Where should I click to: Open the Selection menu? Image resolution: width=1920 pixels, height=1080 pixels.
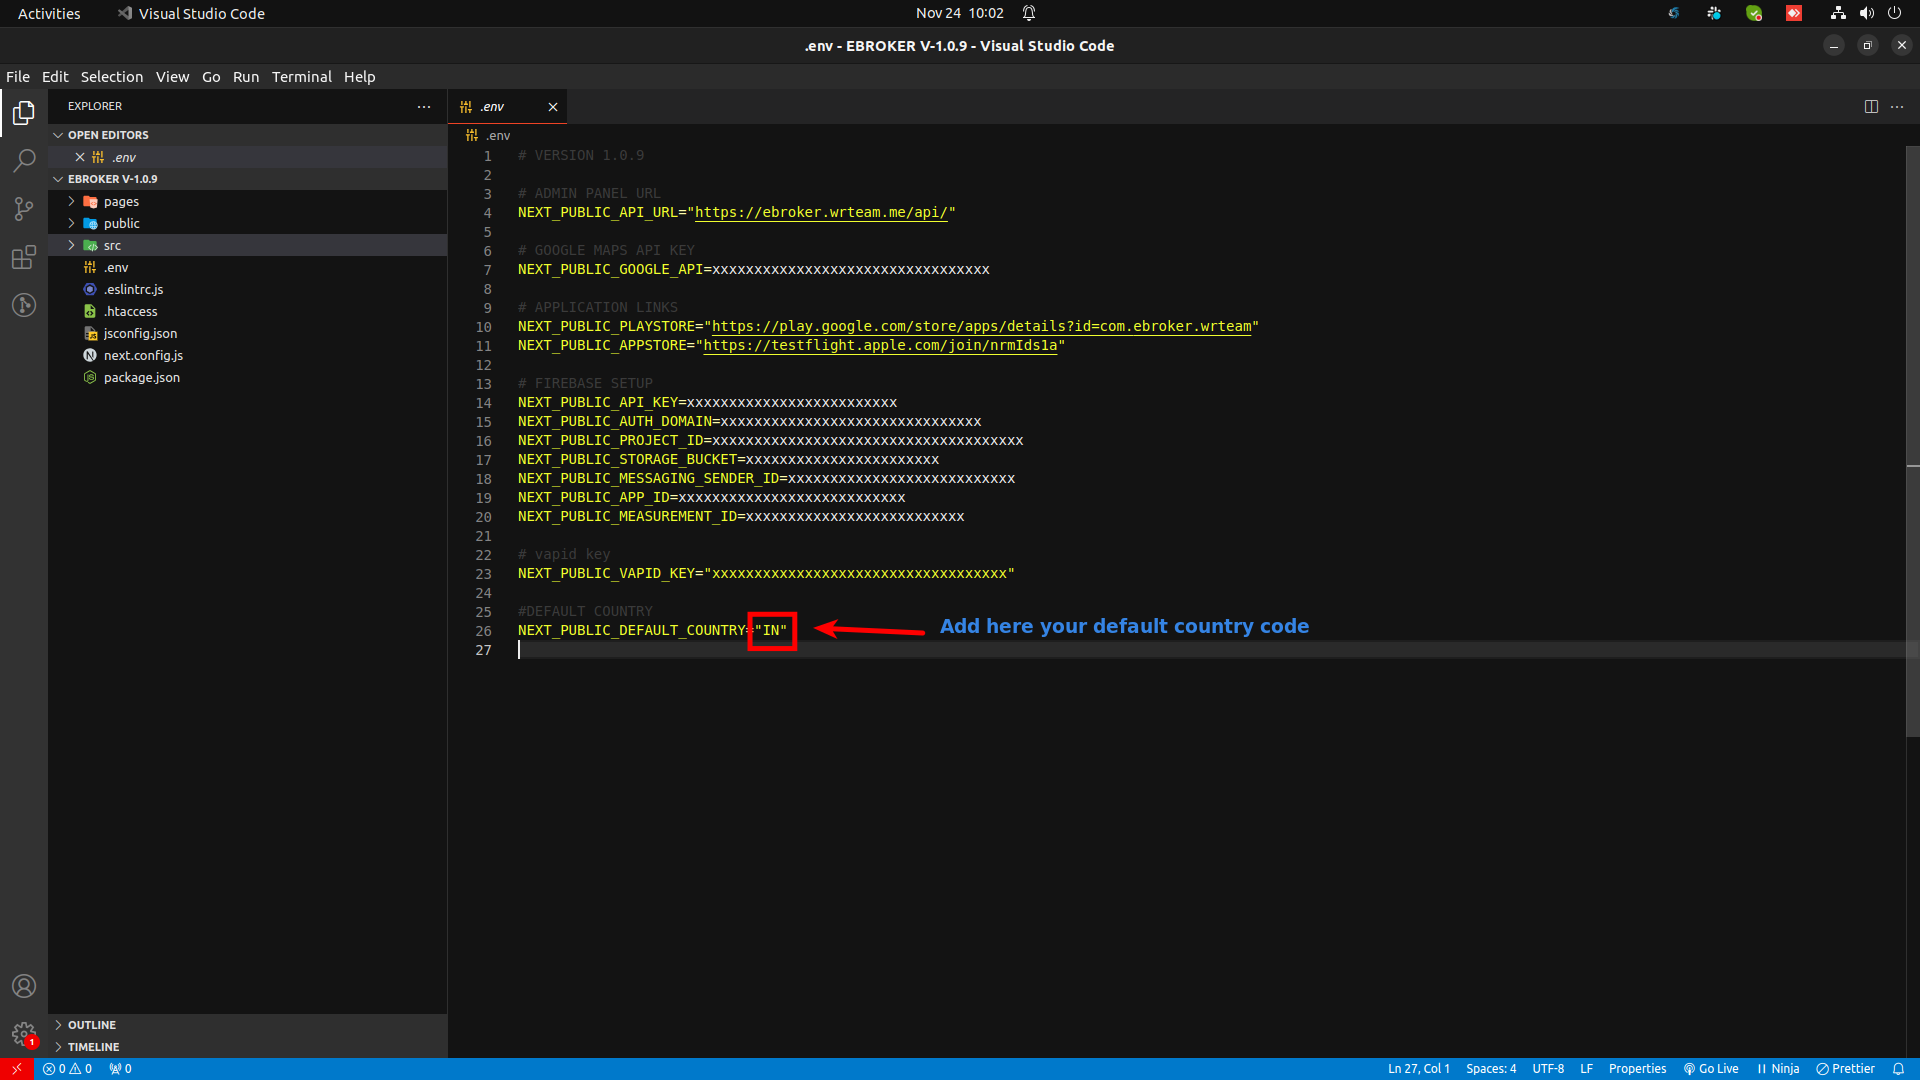pyautogui.click(x=112, y=77)
